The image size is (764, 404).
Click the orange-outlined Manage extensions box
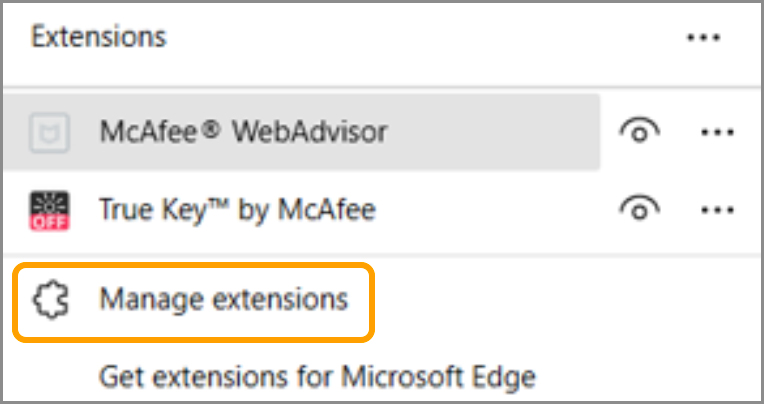(194, 299)
